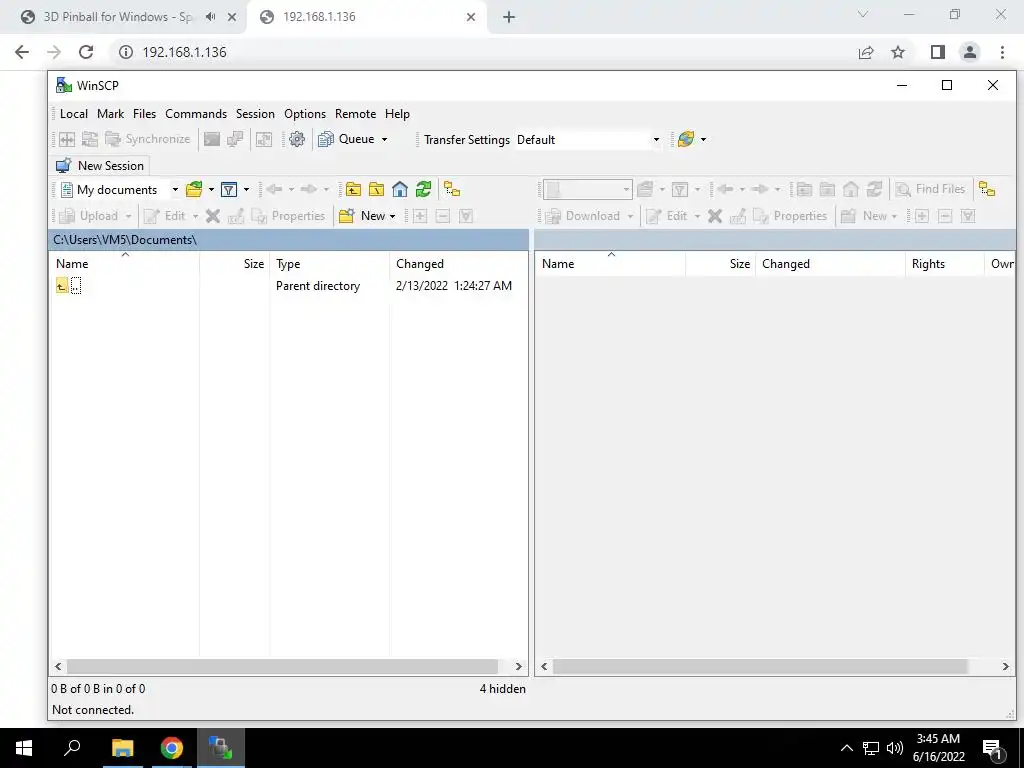Click the globe refresh icon after Transfer Settings
The image size is (1024, 768).
pyautogui.click(x=686, y=139)
